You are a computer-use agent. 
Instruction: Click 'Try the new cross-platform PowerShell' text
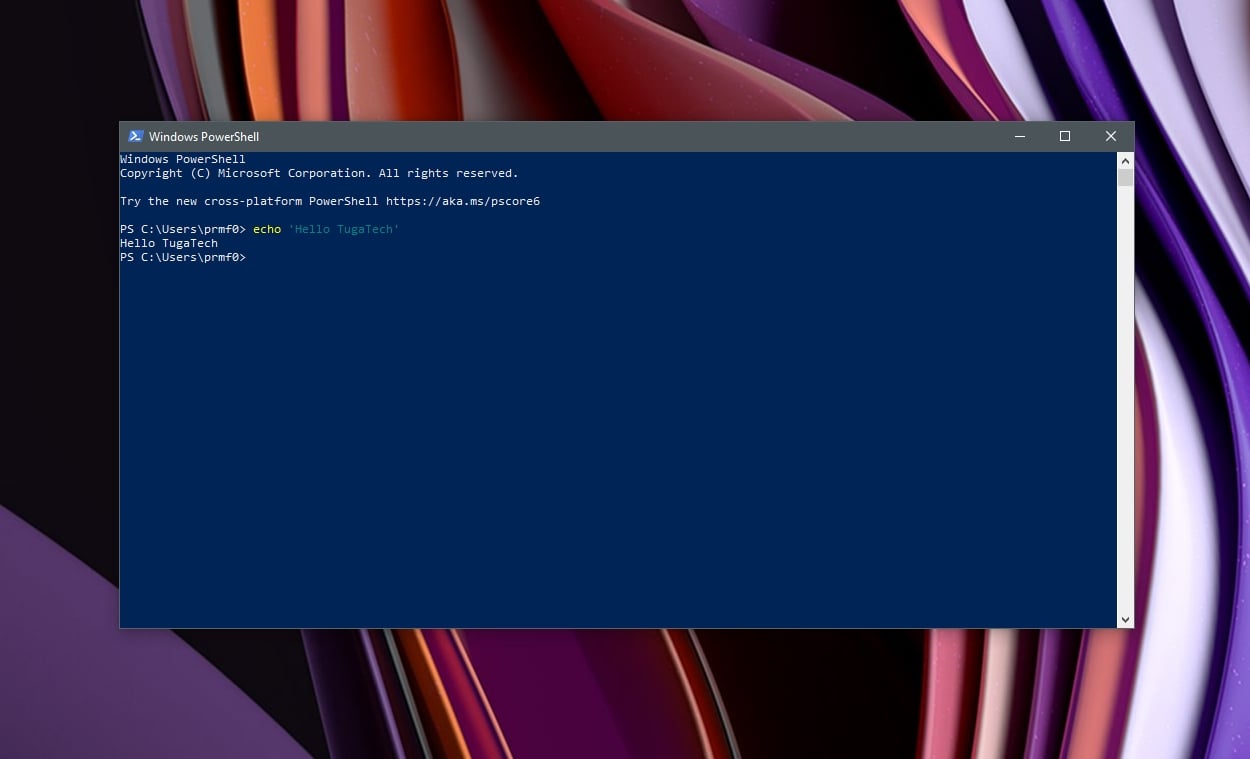click(x=250, y=201)
